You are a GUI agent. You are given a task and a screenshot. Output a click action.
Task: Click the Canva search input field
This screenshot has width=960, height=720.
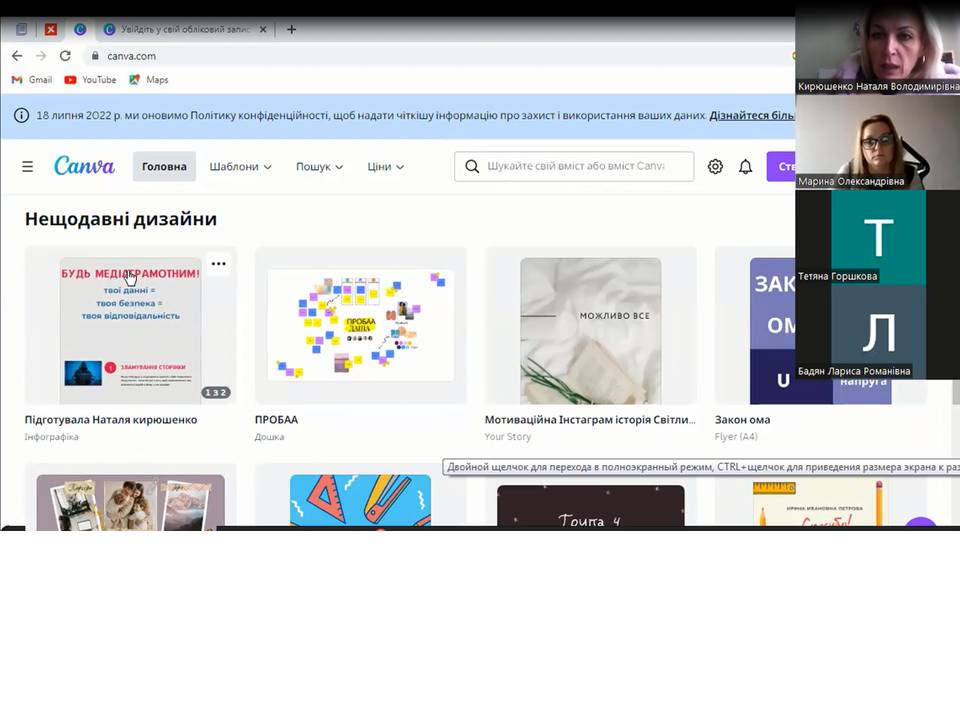pos(574,167)
